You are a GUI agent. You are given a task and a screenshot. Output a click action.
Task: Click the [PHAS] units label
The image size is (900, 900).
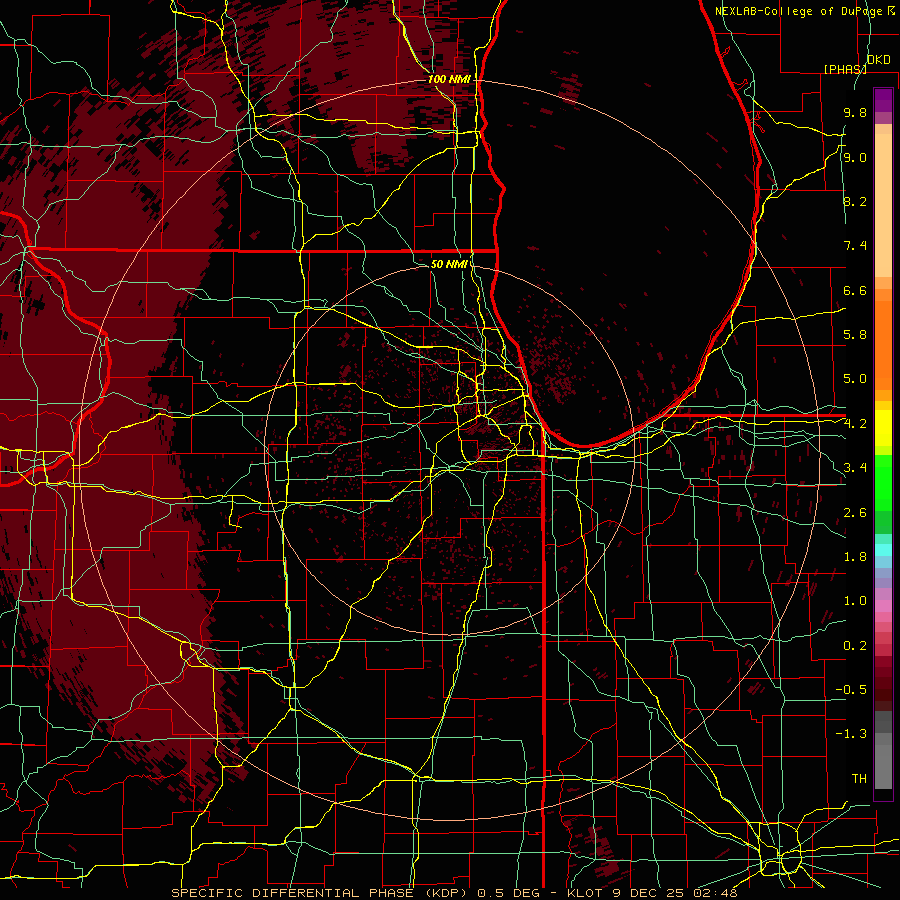tap(845, 69)
